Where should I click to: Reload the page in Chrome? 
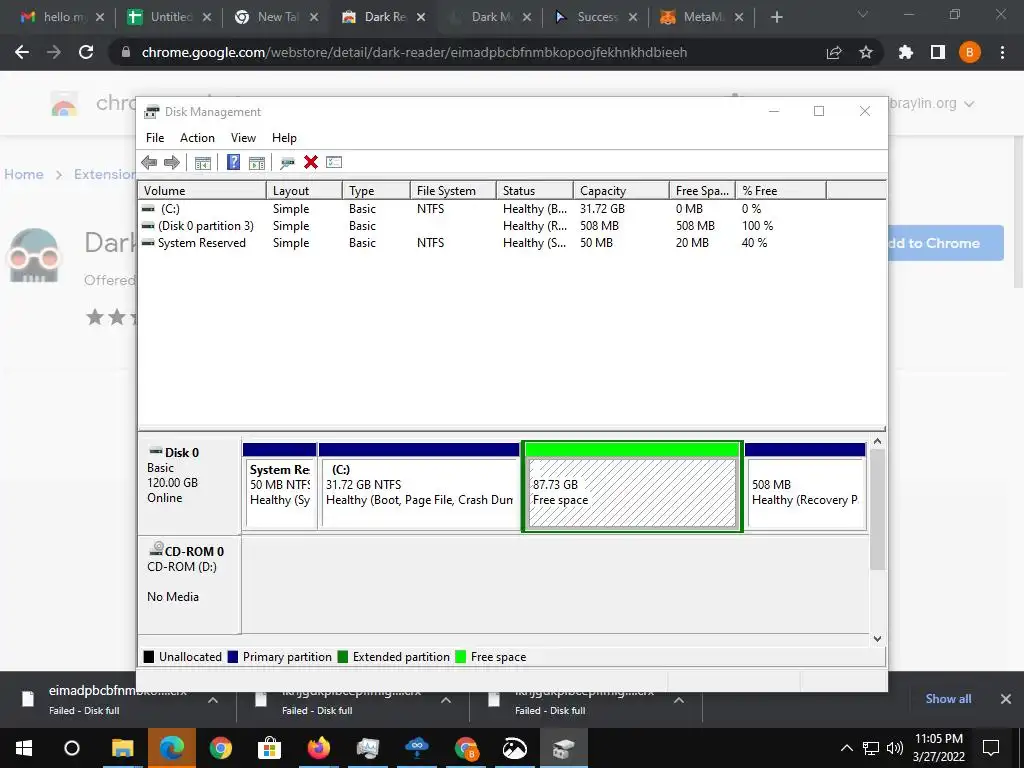click(x=86, y=52)
